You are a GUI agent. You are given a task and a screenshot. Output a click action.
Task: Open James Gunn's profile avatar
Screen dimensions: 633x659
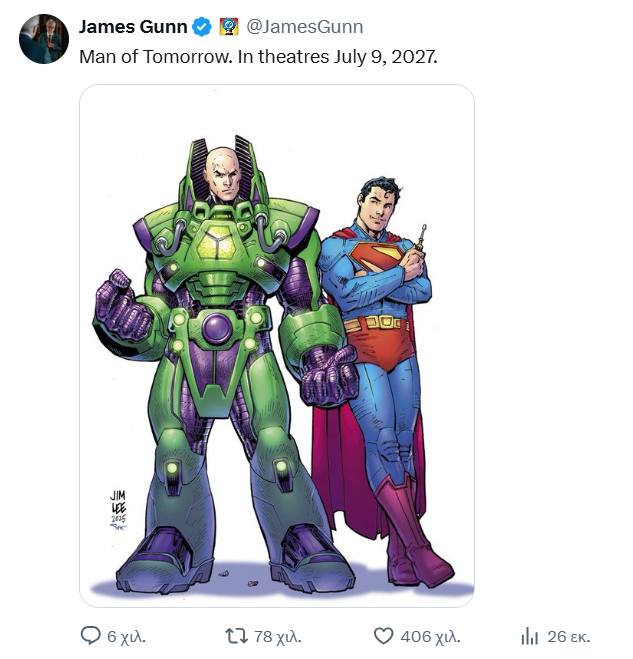44,40
